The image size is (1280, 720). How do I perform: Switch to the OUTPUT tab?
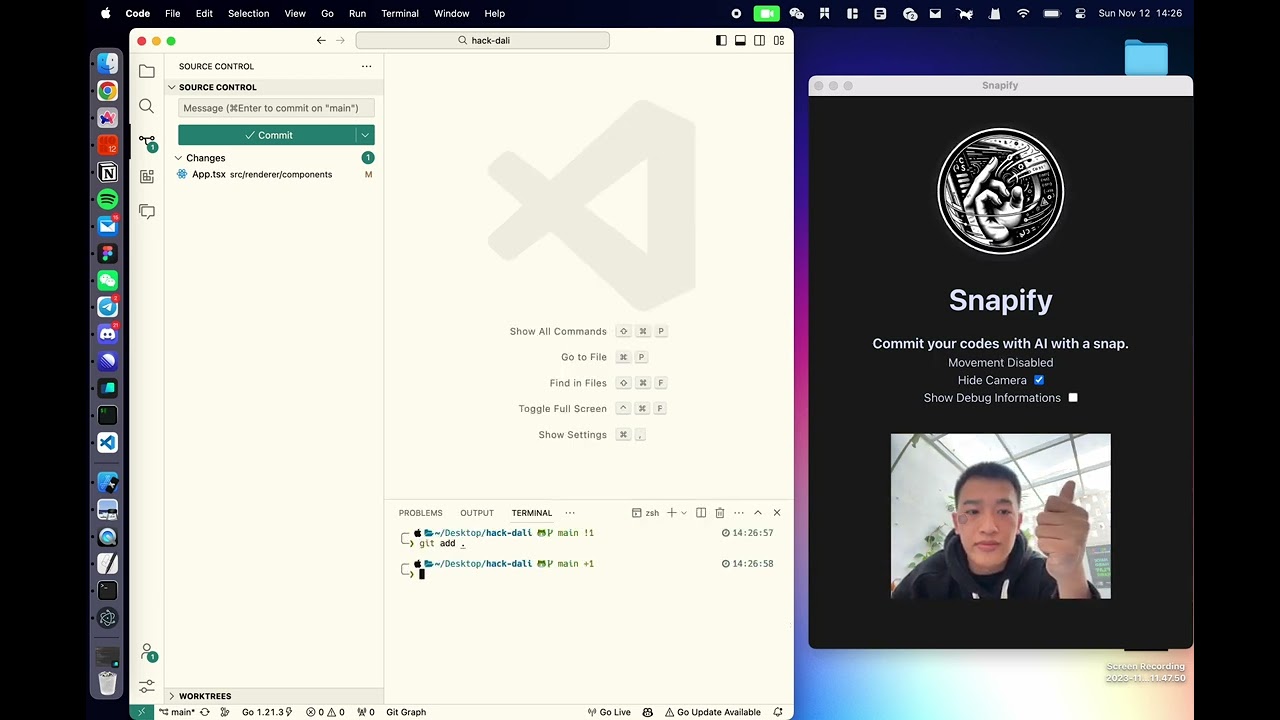(x=477, y=513)
